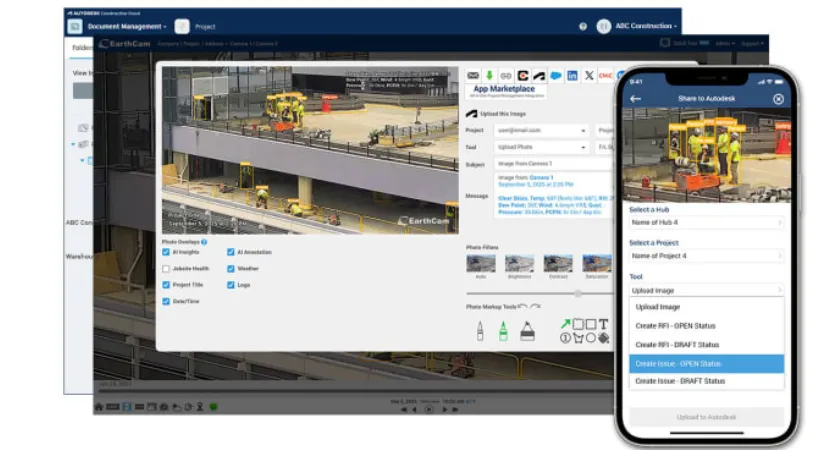
Task: Select the wide brush marker tool
Action: [x=527, y=331]
